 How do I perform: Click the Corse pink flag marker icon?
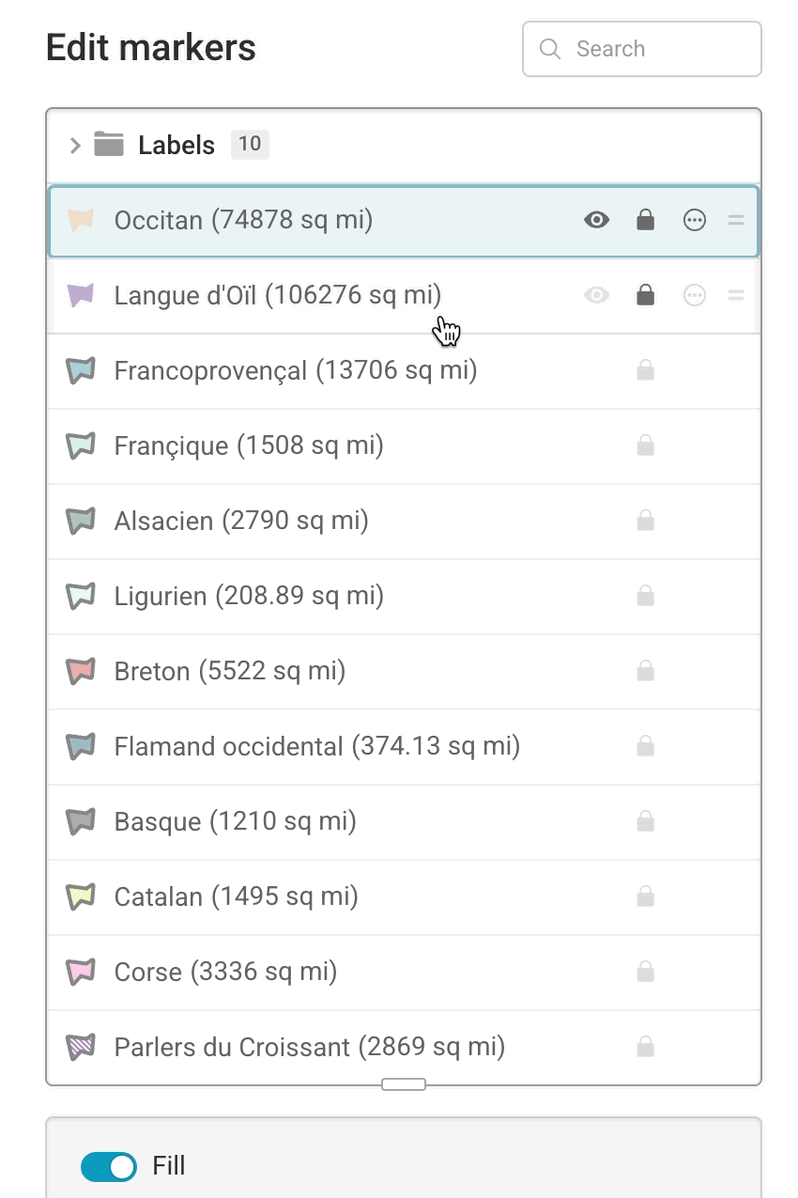click(x=80, y=972)
